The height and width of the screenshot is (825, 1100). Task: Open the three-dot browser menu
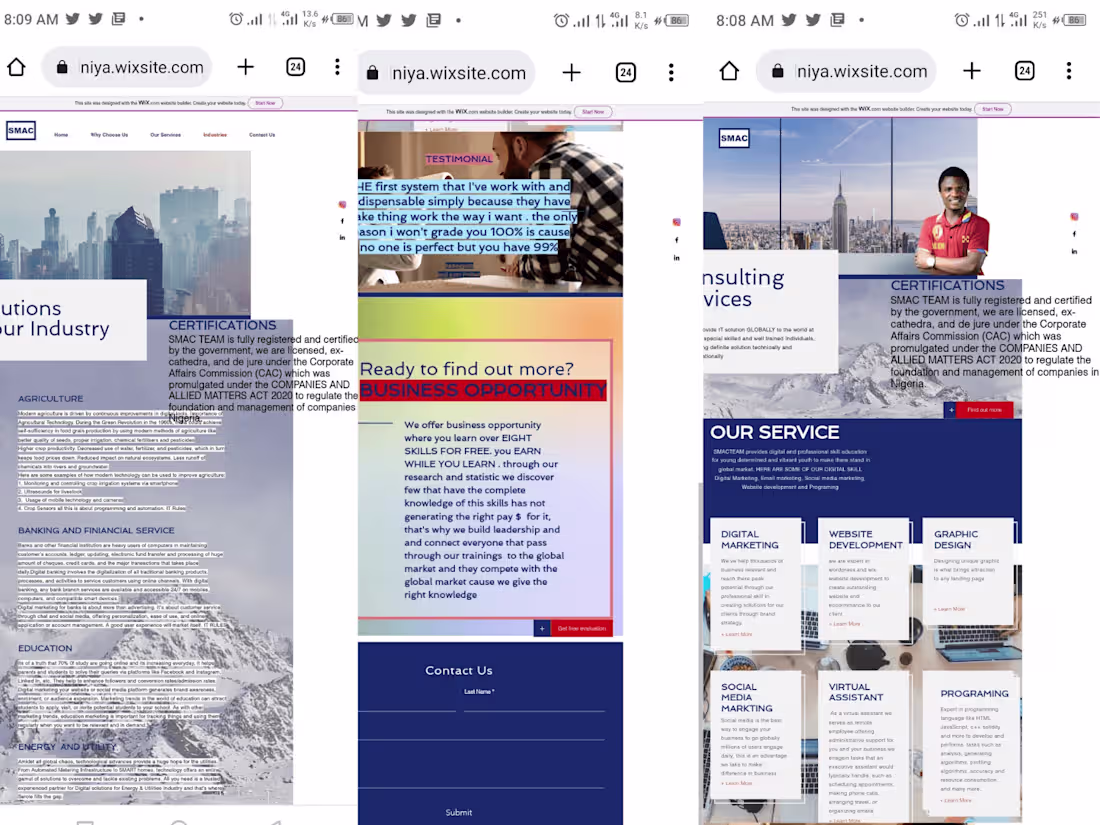point(337,67)
